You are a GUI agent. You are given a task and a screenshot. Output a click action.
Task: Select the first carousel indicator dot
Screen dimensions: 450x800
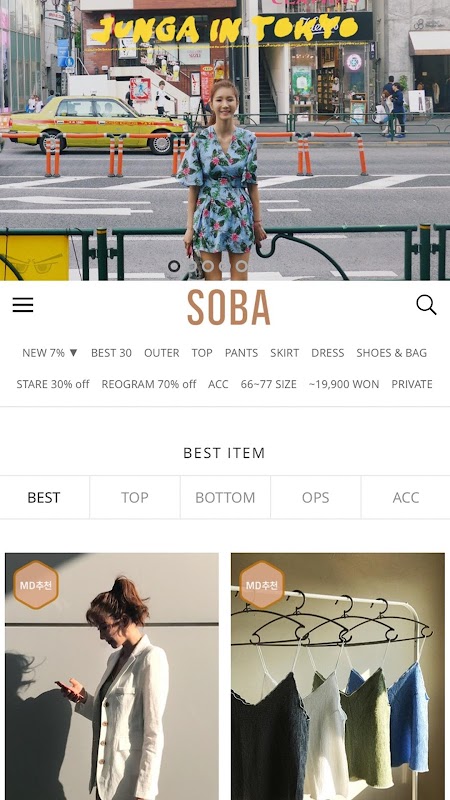pyautogui.click(x=174, y=266)
